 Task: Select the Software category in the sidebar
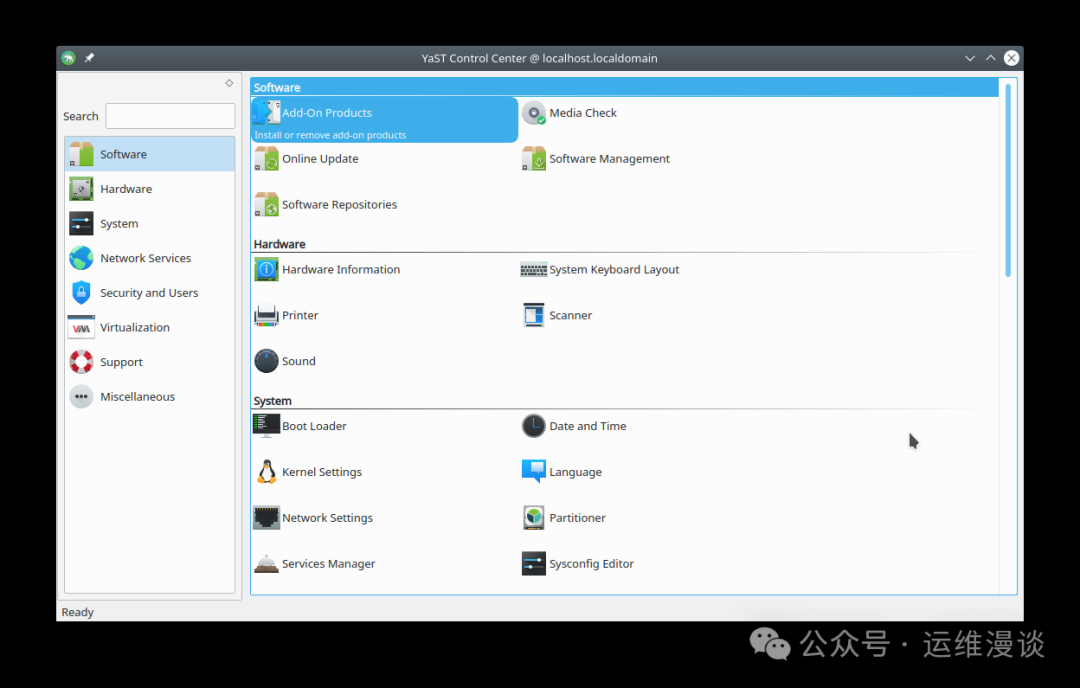(x=149, y=154)
